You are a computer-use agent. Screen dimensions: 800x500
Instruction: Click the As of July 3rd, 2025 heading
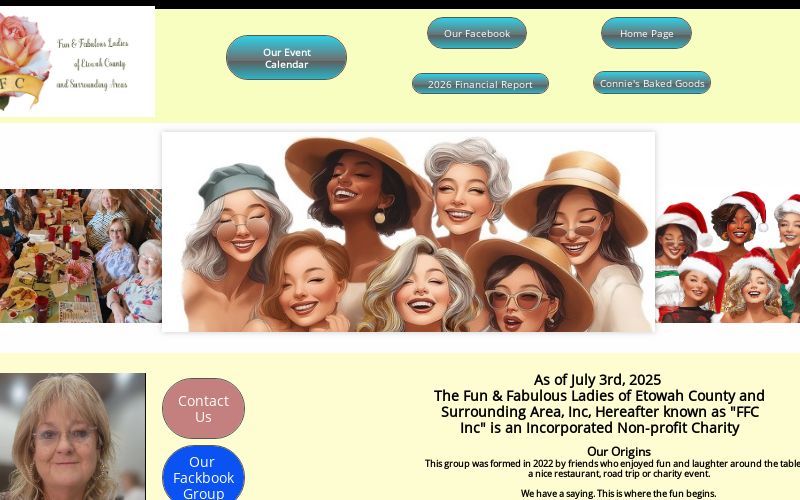(597, 380)
